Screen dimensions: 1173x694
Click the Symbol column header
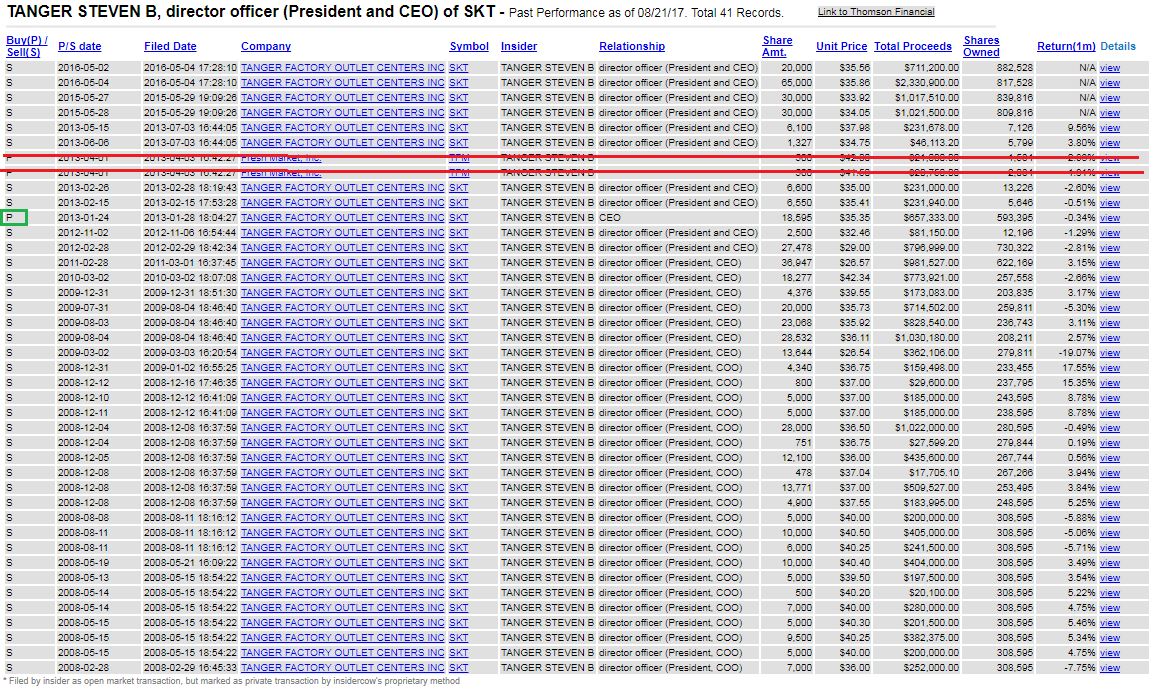point(469,46)
